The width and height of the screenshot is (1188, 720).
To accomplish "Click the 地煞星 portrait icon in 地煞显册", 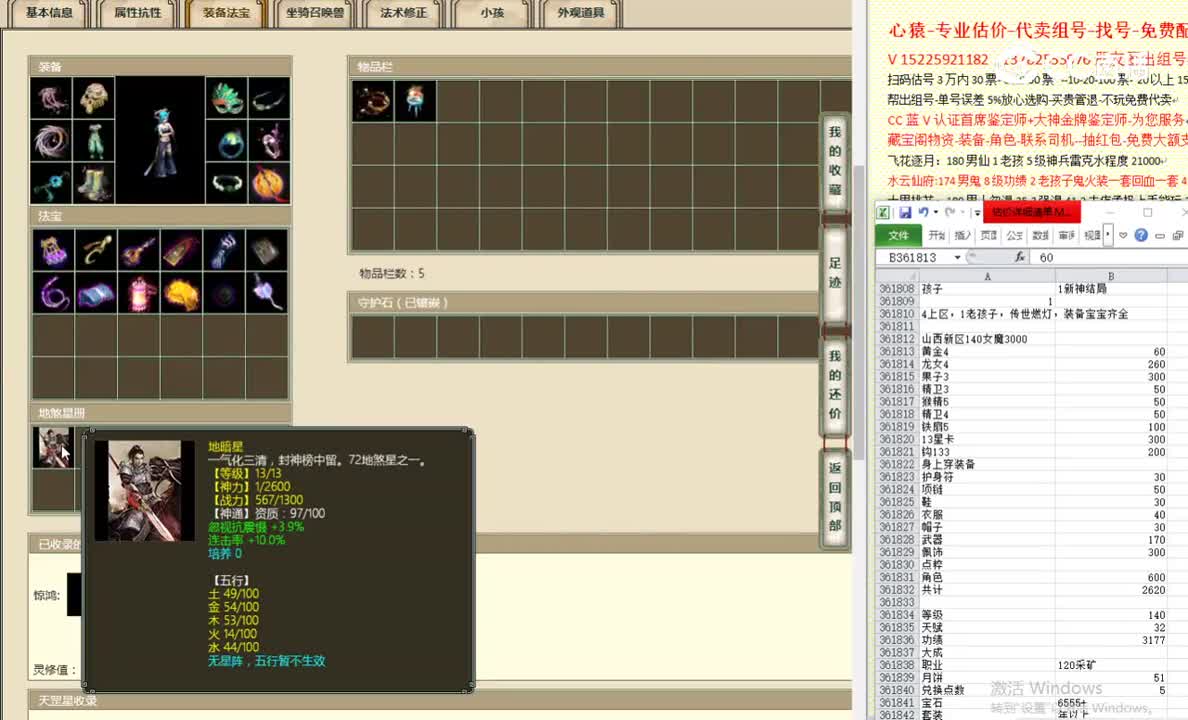I will [x=53, y=448].
